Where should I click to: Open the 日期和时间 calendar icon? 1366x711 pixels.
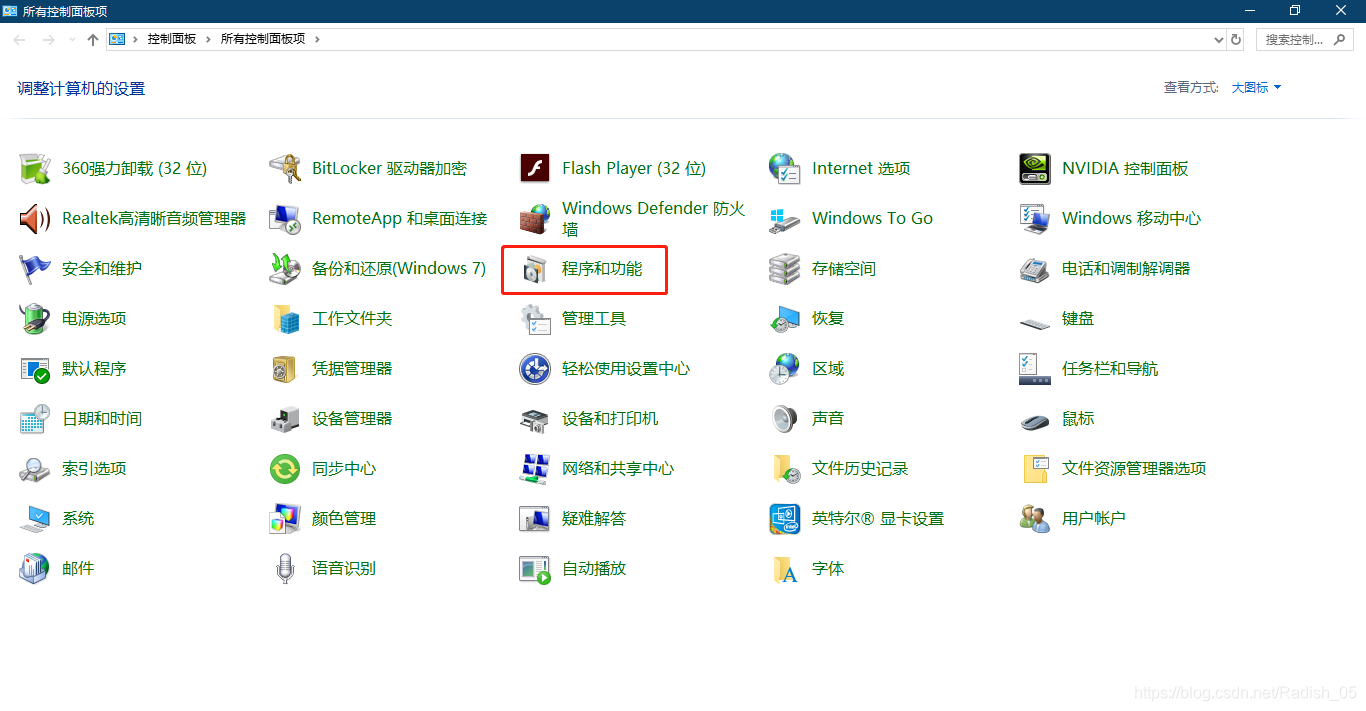click(x=35, y=419)
